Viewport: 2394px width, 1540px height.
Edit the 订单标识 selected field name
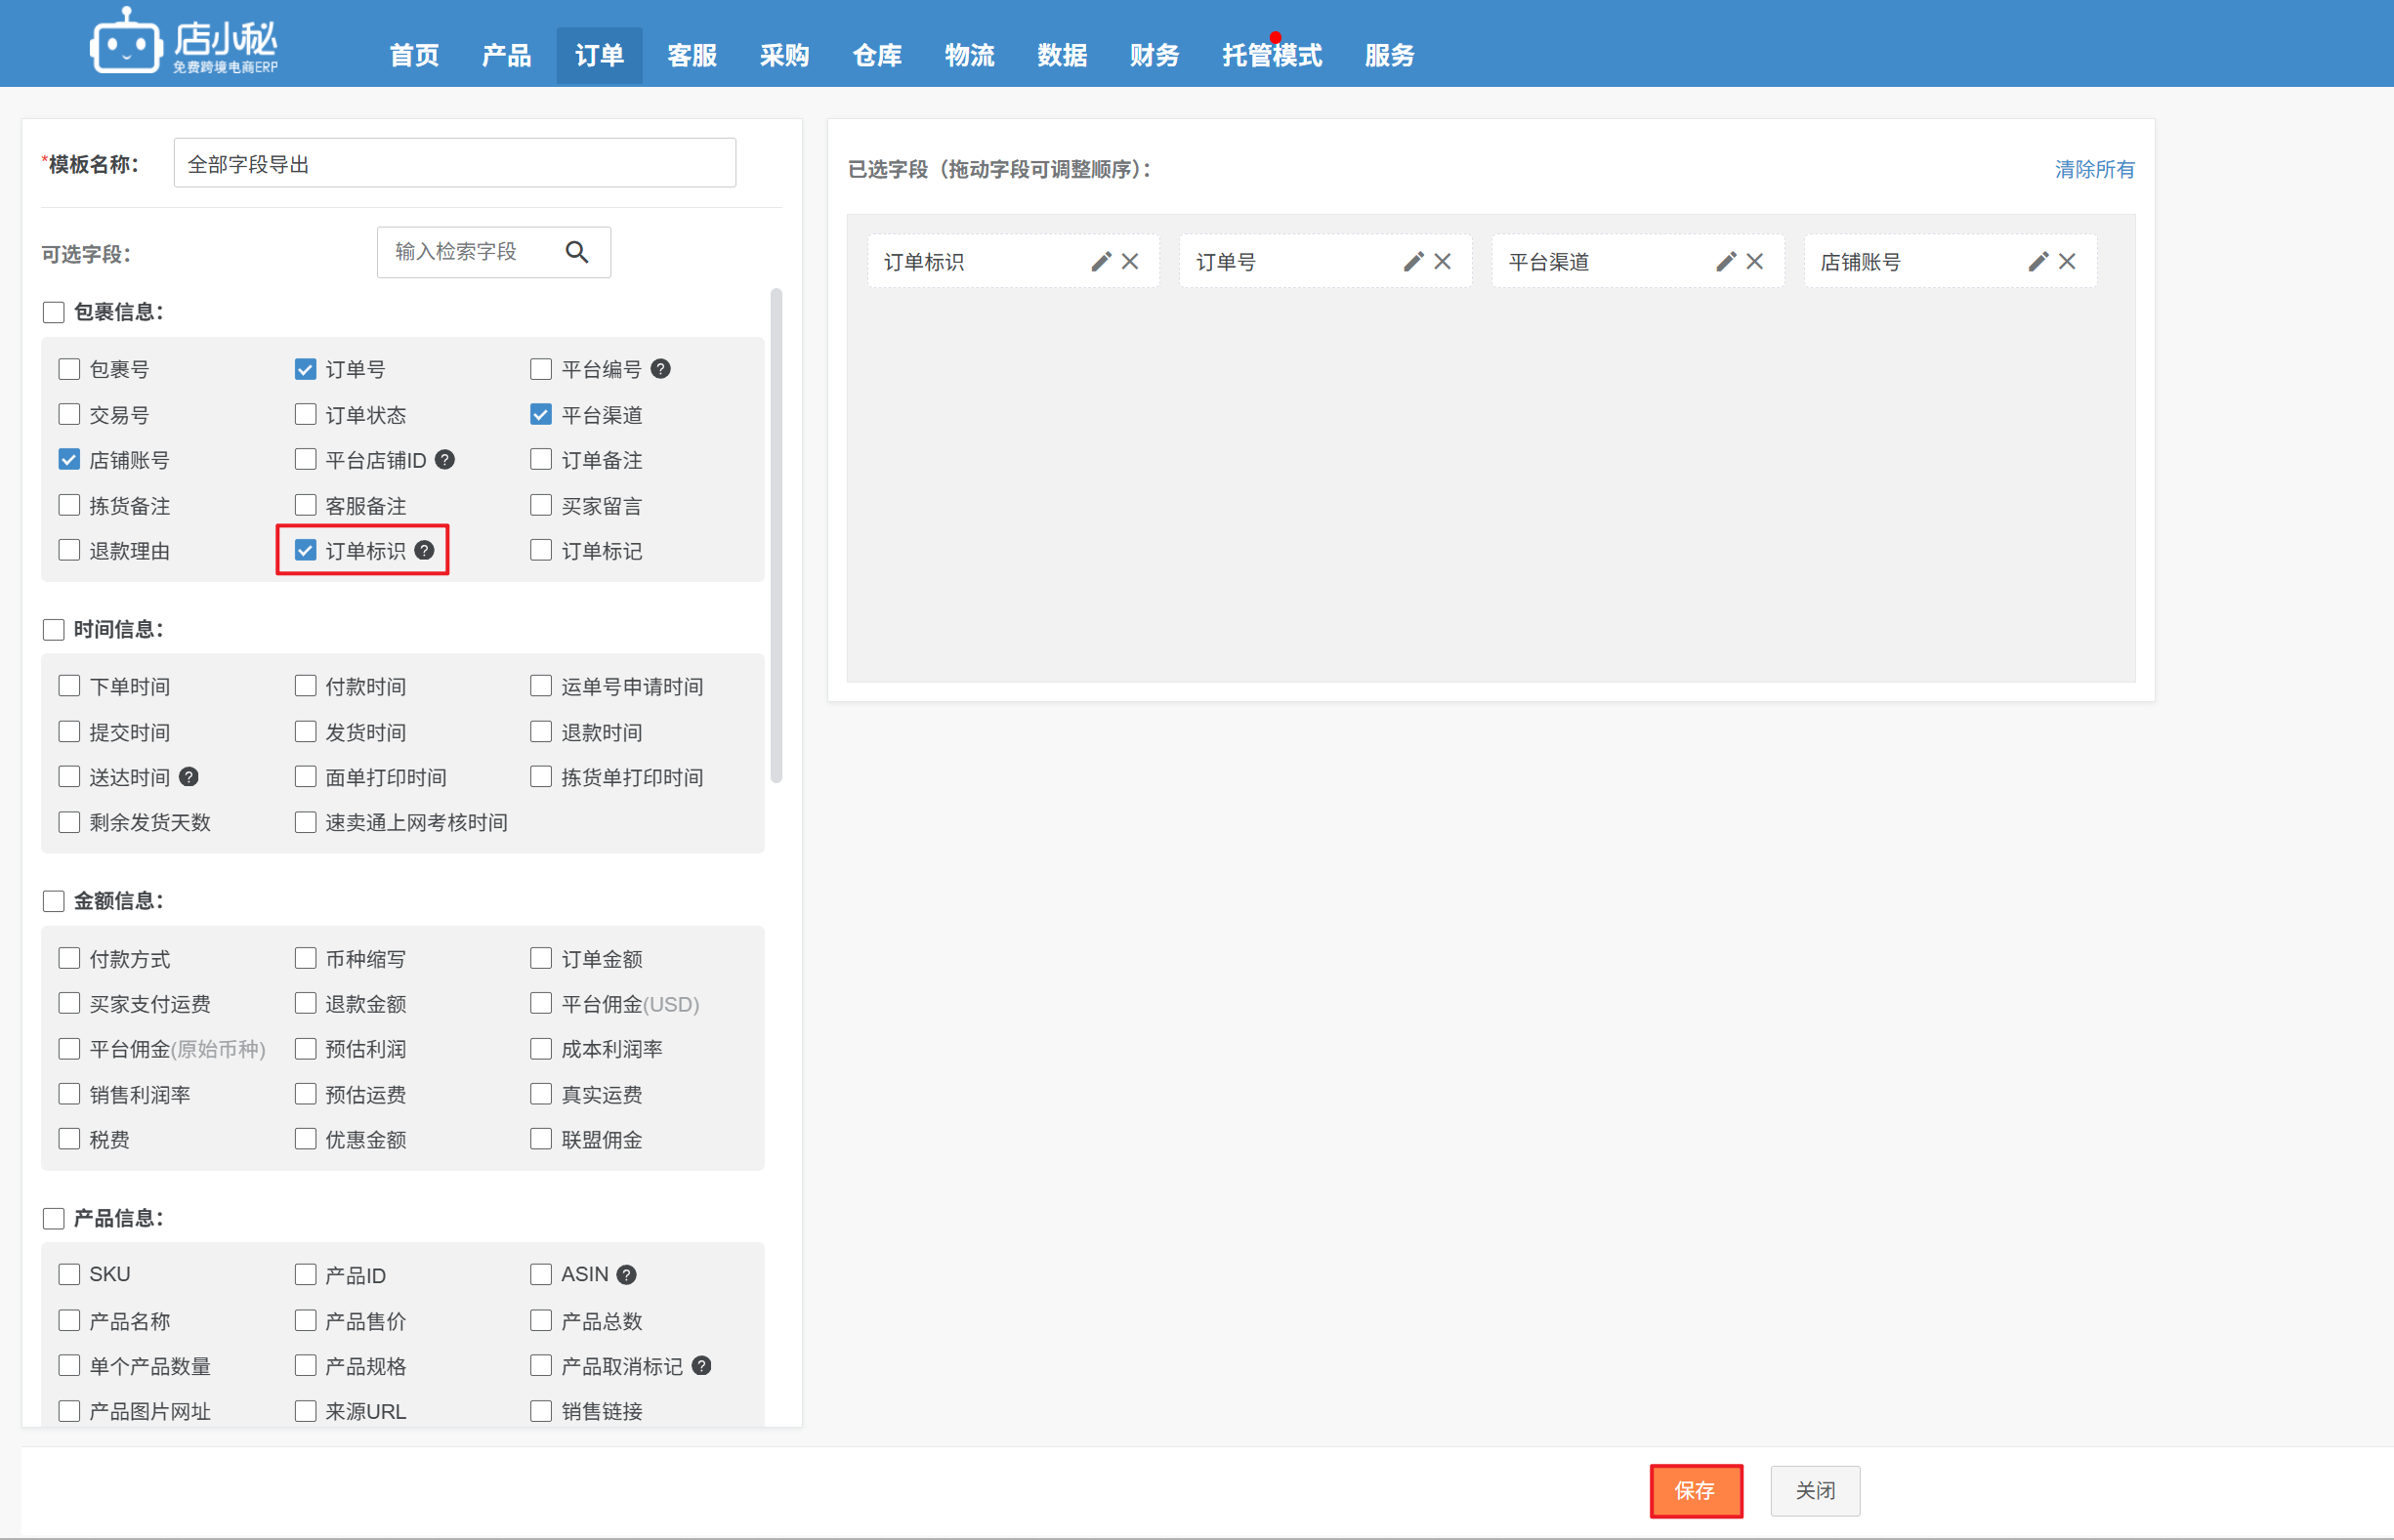point(1100,262)
